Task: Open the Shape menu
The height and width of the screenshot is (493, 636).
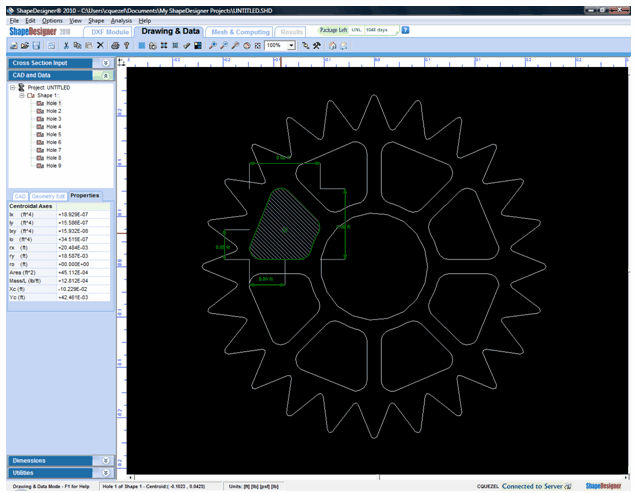Action: point(96,21)
